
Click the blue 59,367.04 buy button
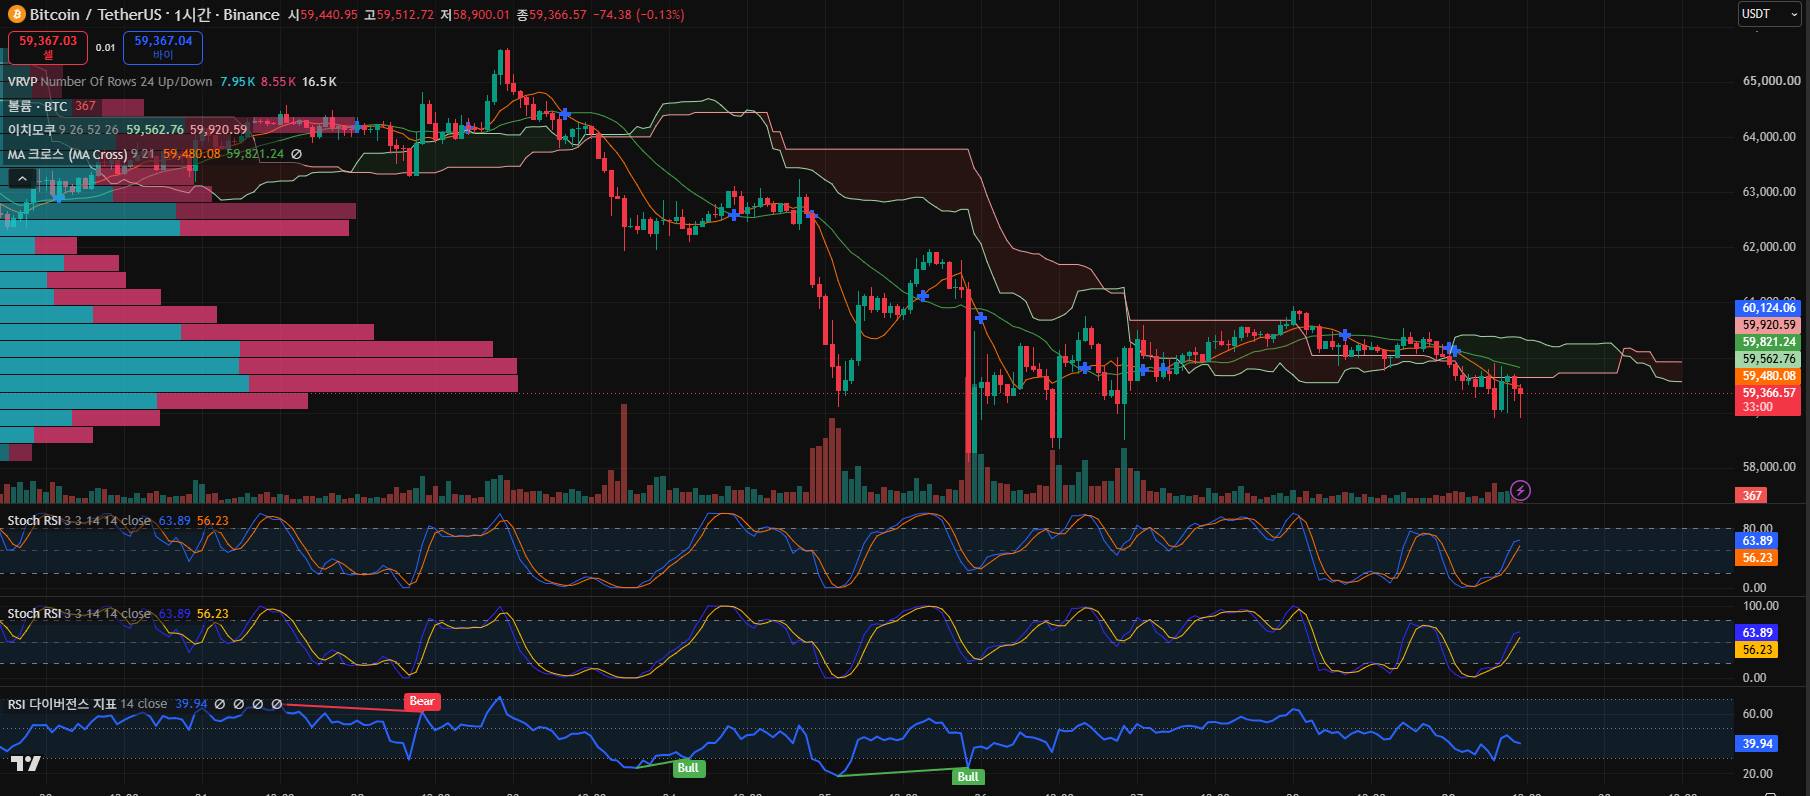163,47
